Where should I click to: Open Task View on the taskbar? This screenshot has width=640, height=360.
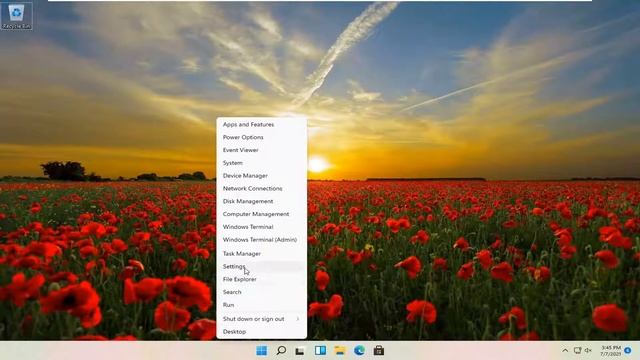coord(300,351)
